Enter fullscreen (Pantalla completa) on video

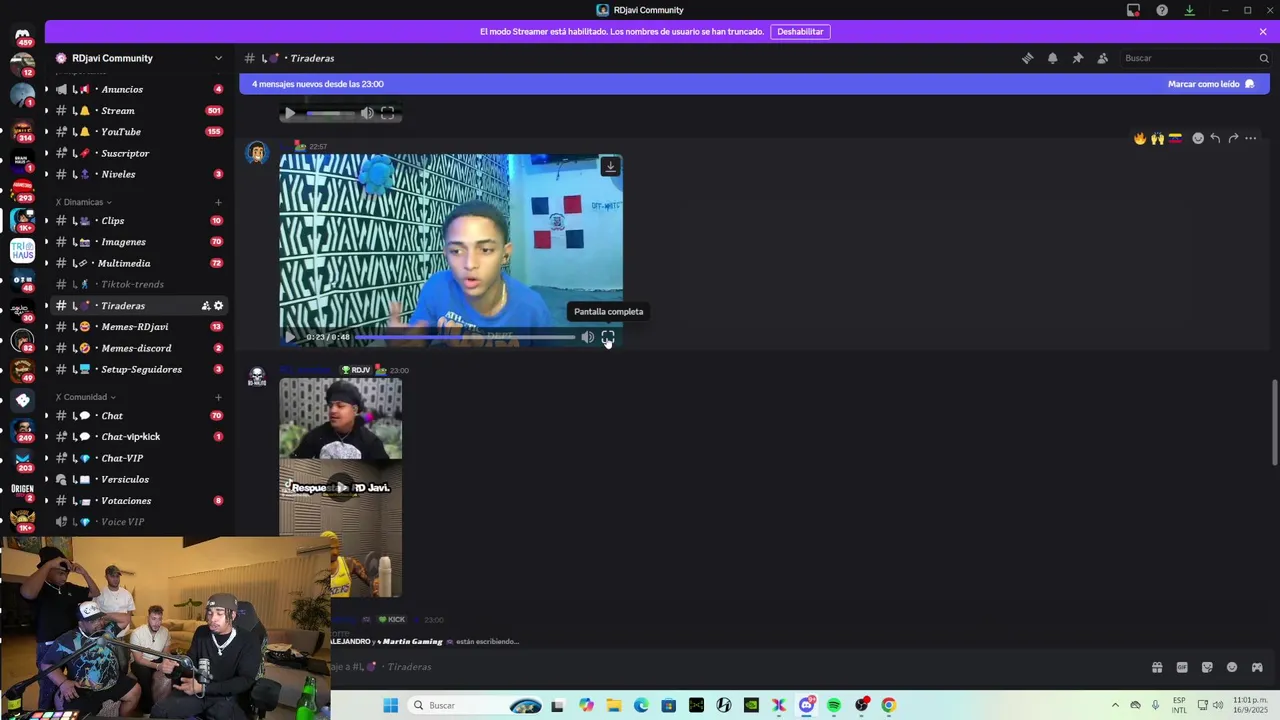[x=607, y=337]
